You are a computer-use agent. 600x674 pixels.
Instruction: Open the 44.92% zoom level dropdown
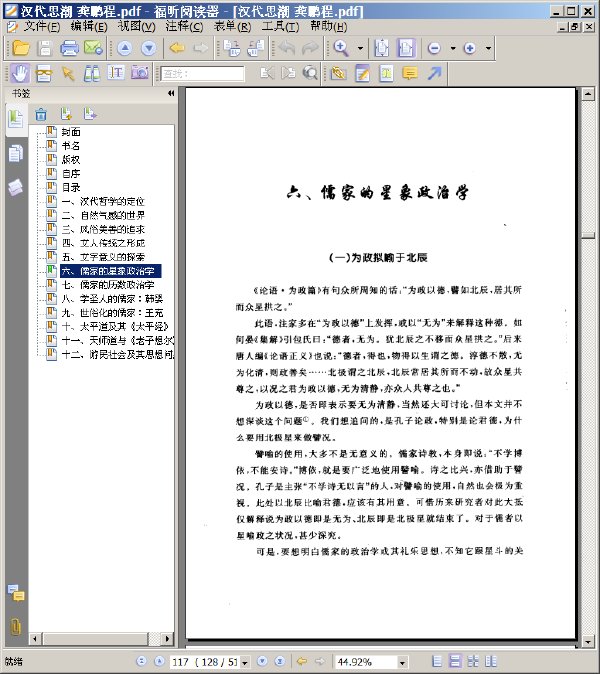tap(402, 662)
